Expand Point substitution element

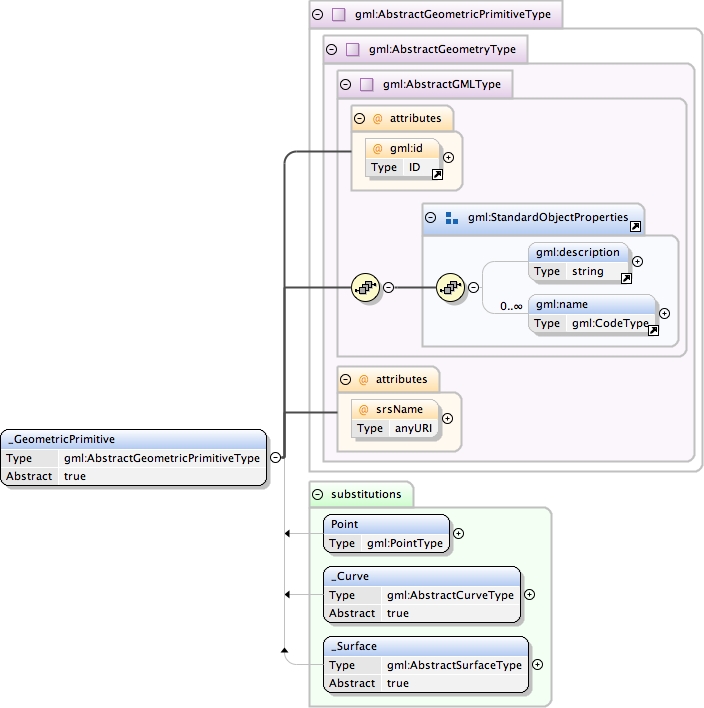point(458,534)
